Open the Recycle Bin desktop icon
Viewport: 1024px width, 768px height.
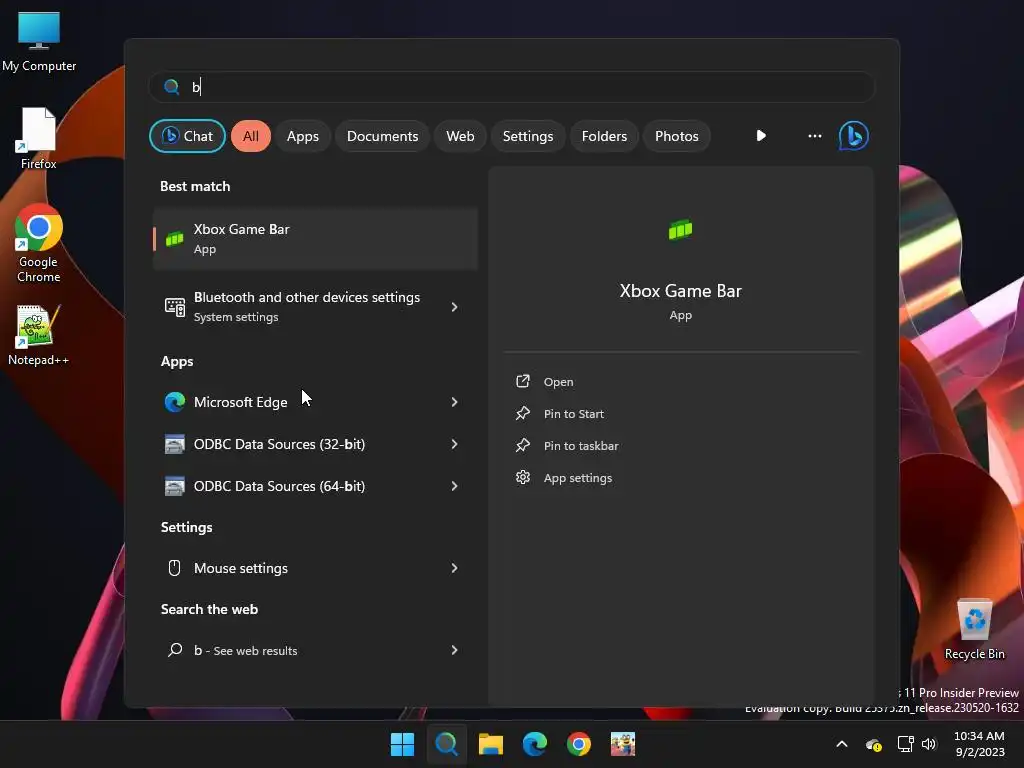(974, 628)
